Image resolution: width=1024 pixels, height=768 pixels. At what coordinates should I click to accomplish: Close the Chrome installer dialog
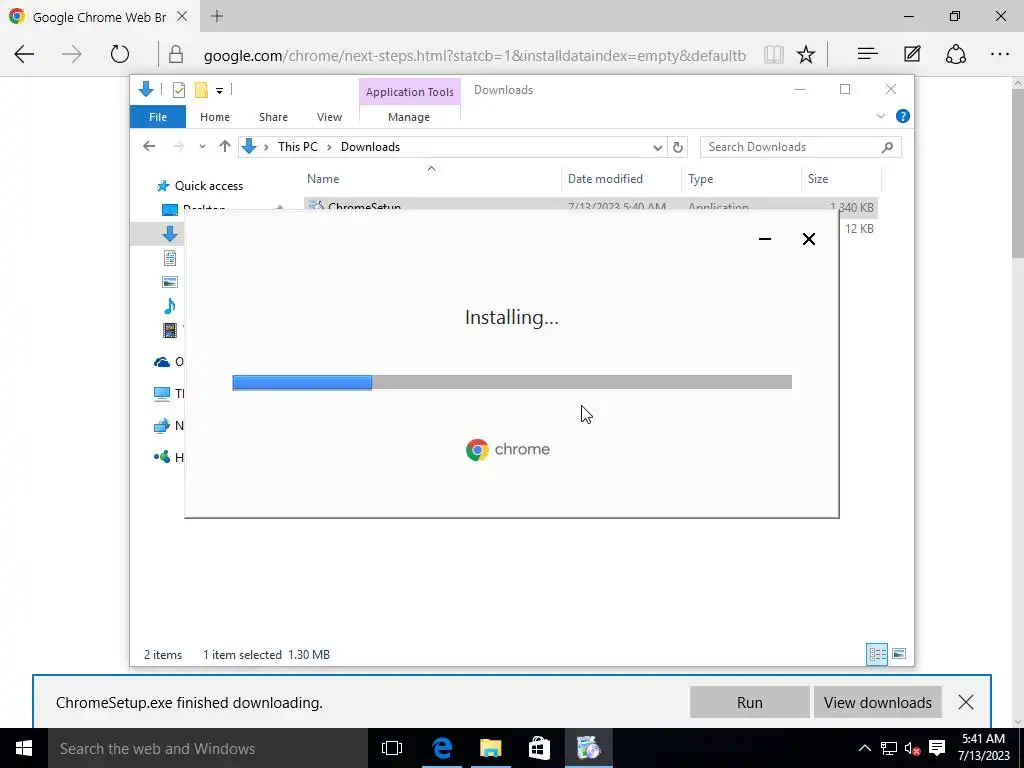[808, 239]
